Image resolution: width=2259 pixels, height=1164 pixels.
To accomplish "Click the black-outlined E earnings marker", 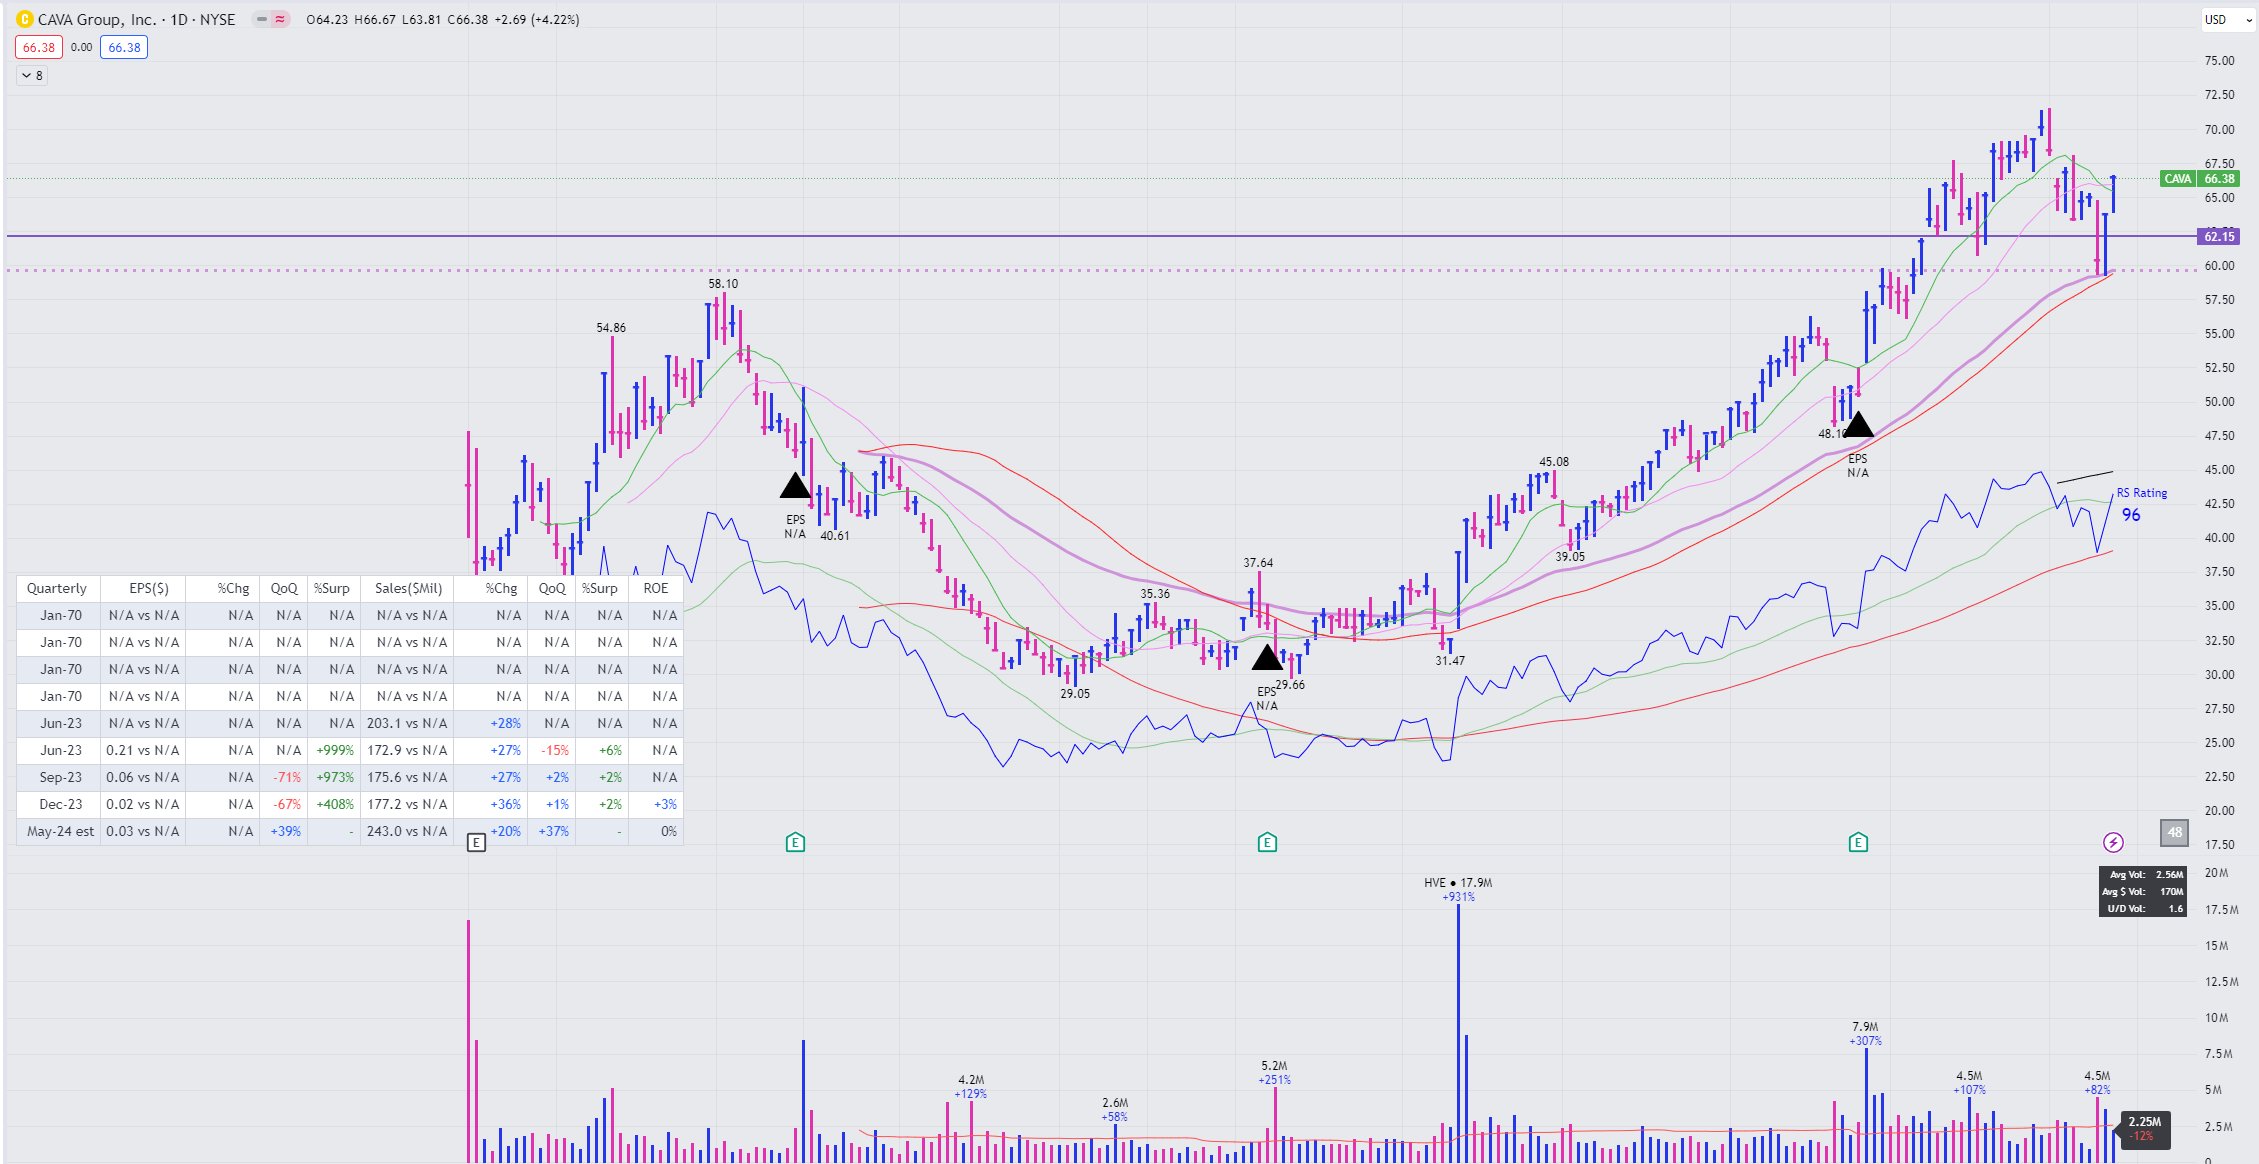I will pyautogui.click(x=476, y=843).
